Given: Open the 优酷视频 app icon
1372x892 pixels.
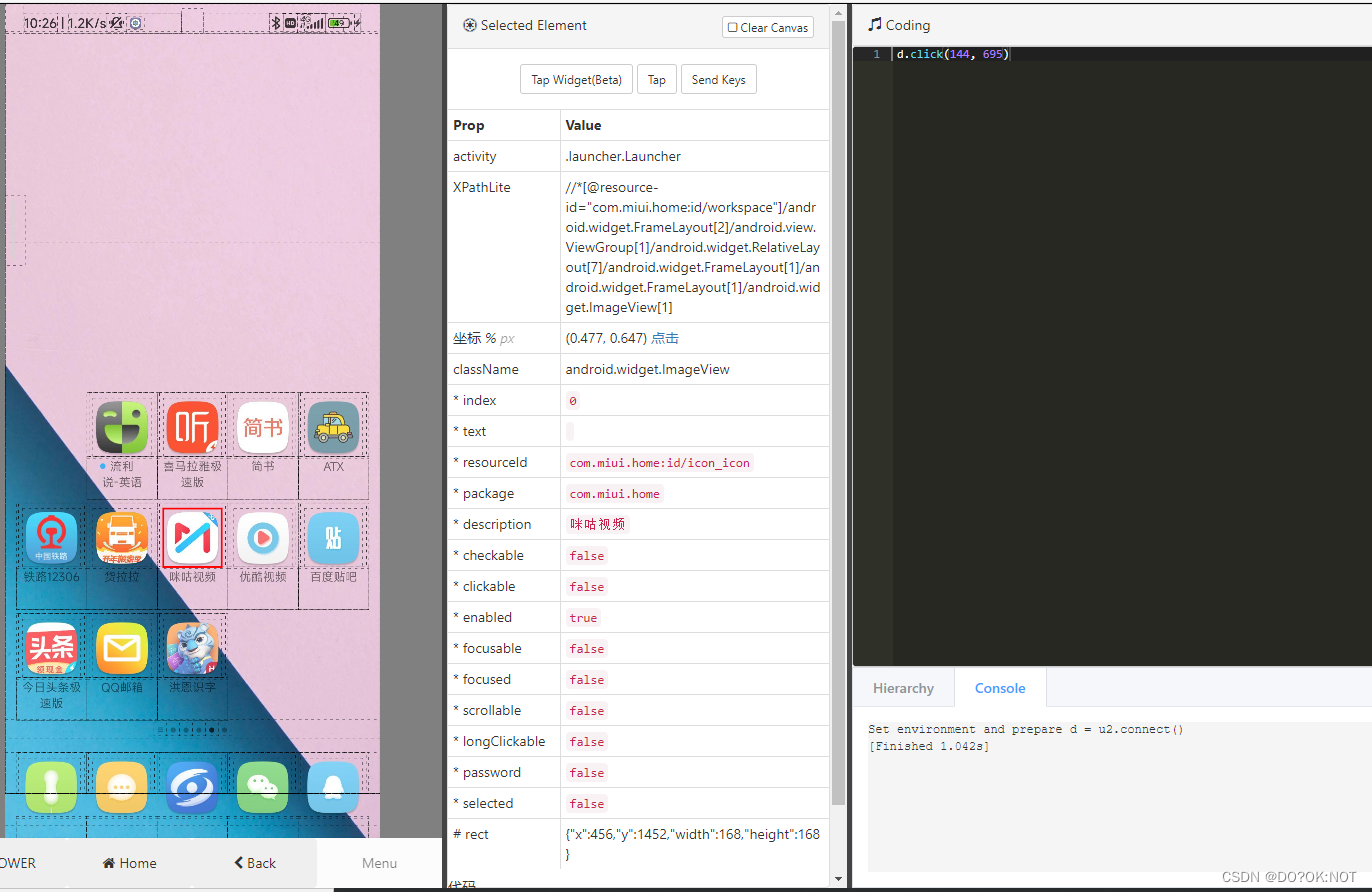Looking at the screenshot, I should tap(263, 538).
